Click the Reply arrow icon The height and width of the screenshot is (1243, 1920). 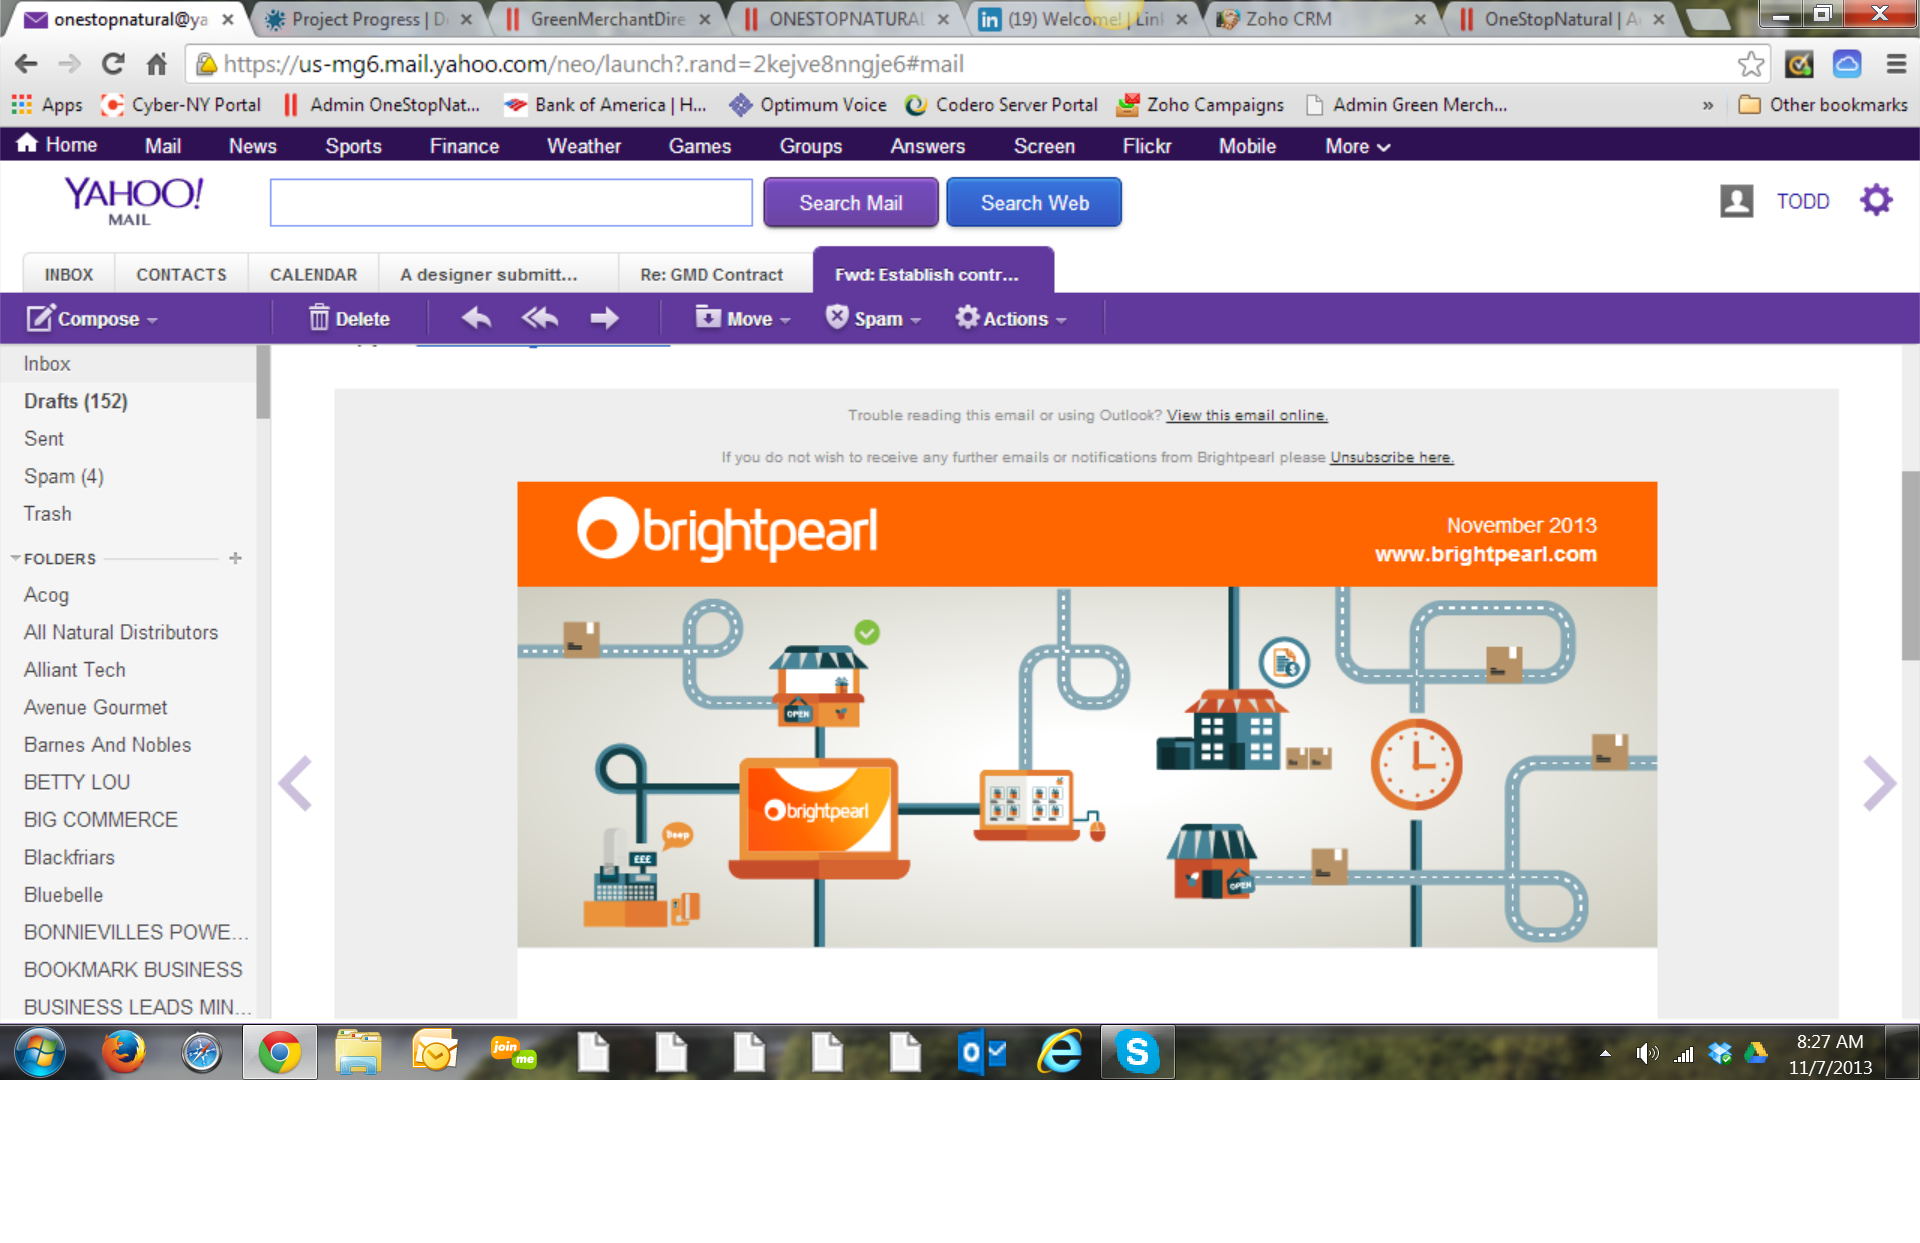tap(476, 318)
